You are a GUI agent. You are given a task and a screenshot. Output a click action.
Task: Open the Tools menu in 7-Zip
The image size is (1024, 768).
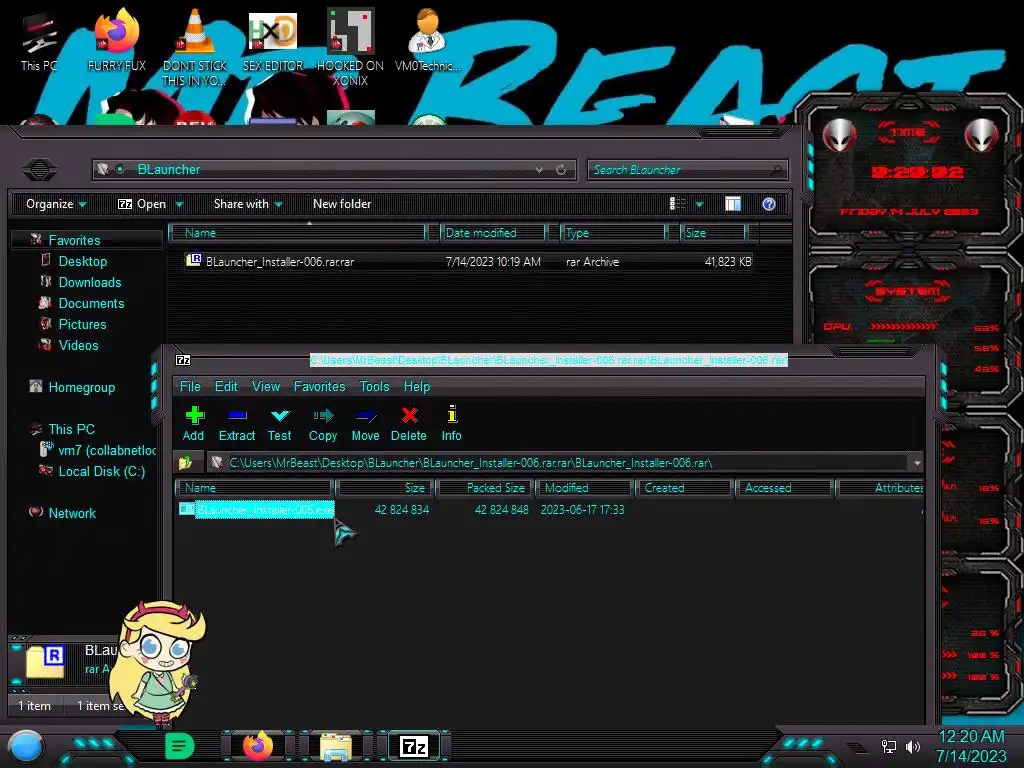(374, 387)
